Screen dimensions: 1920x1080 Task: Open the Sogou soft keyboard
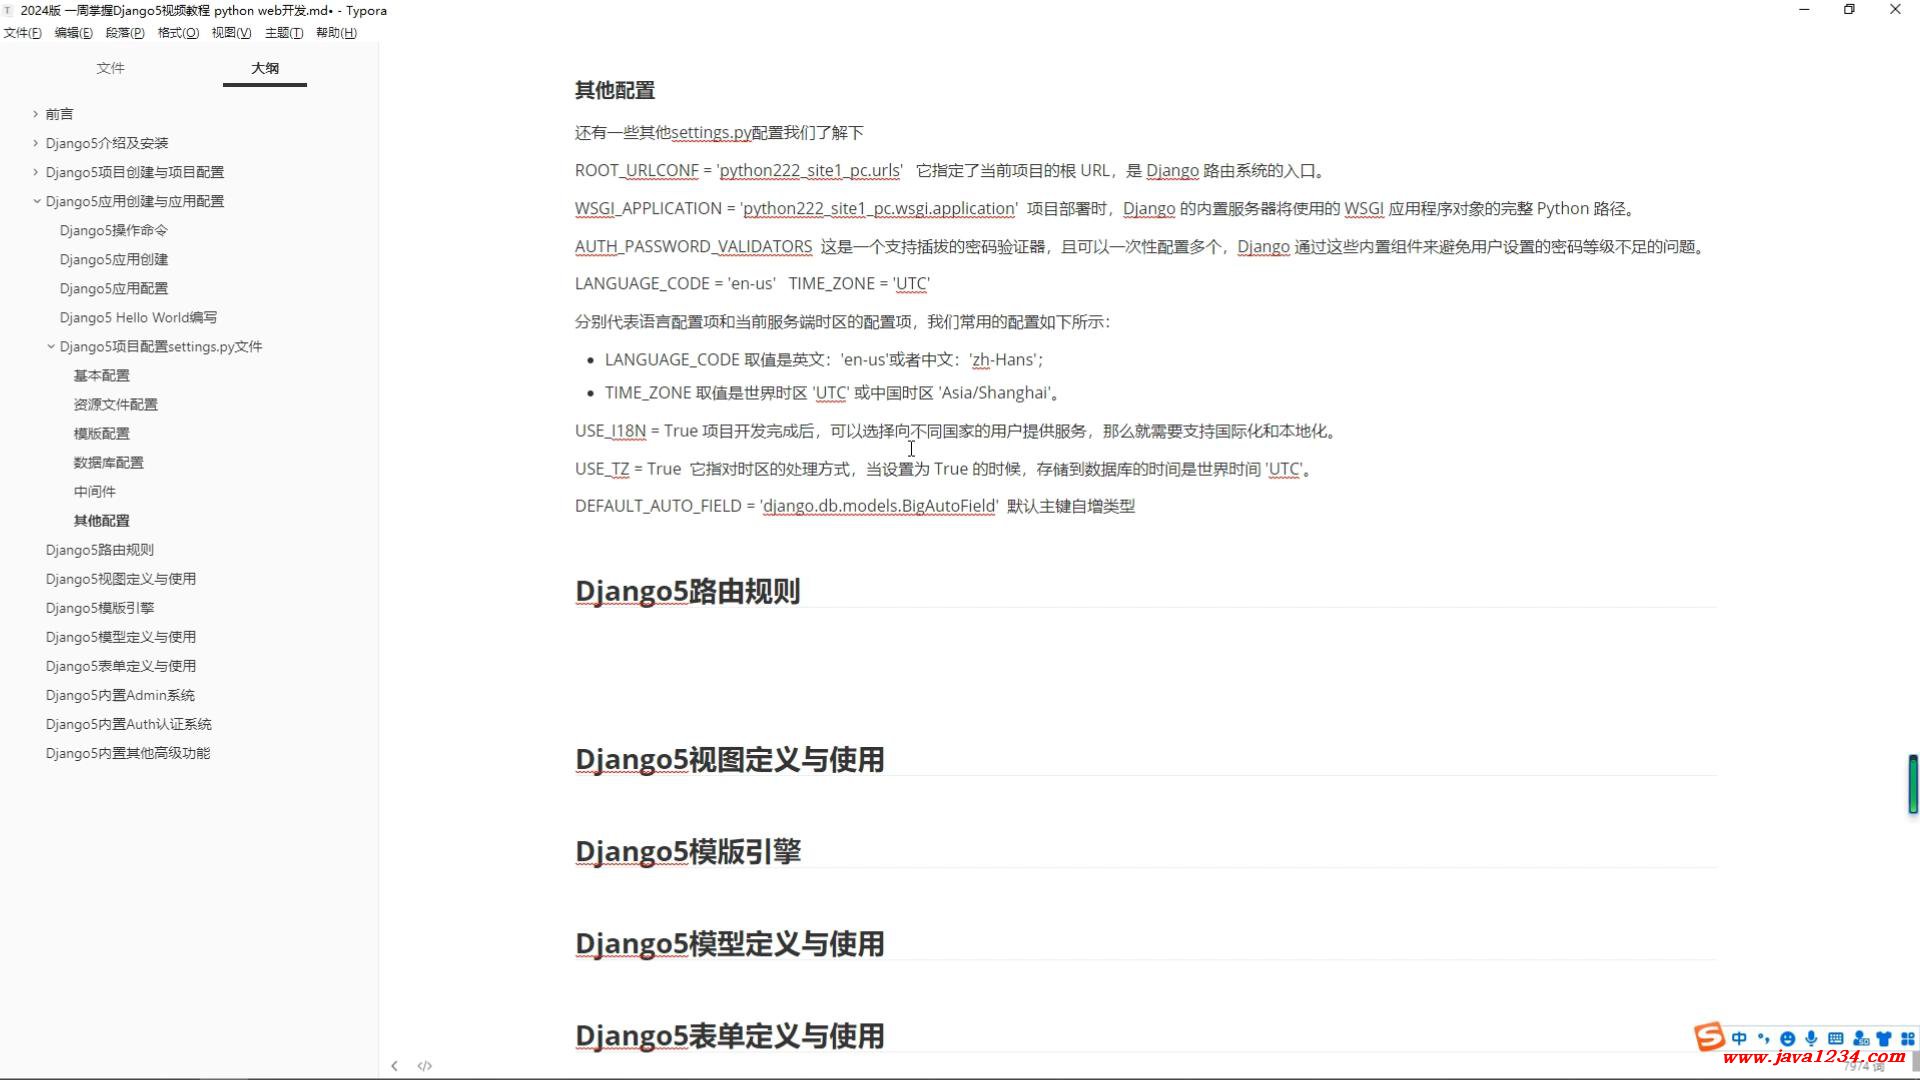(1835, 1038)
